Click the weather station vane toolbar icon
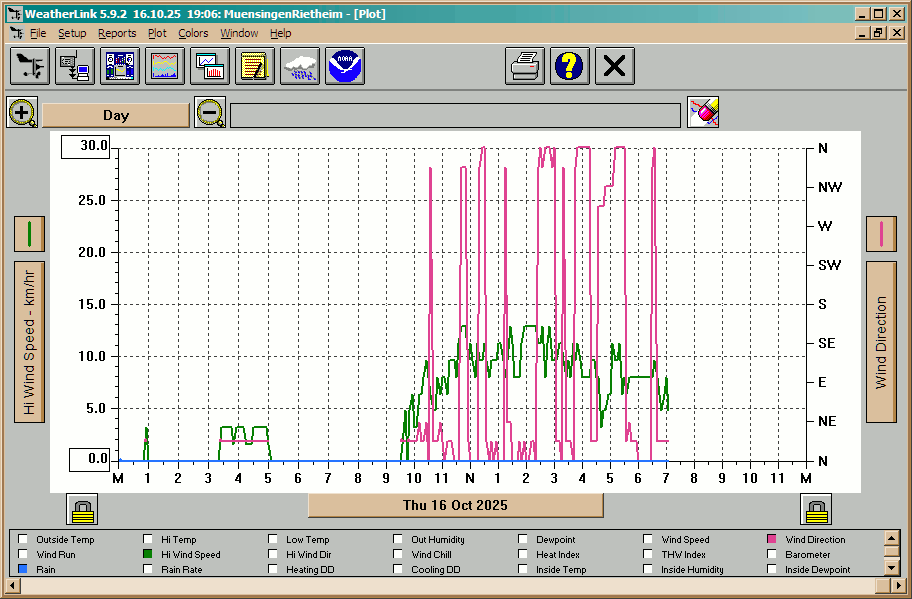Viewport: 912px width, 599px height. click(x=30, y=67)
